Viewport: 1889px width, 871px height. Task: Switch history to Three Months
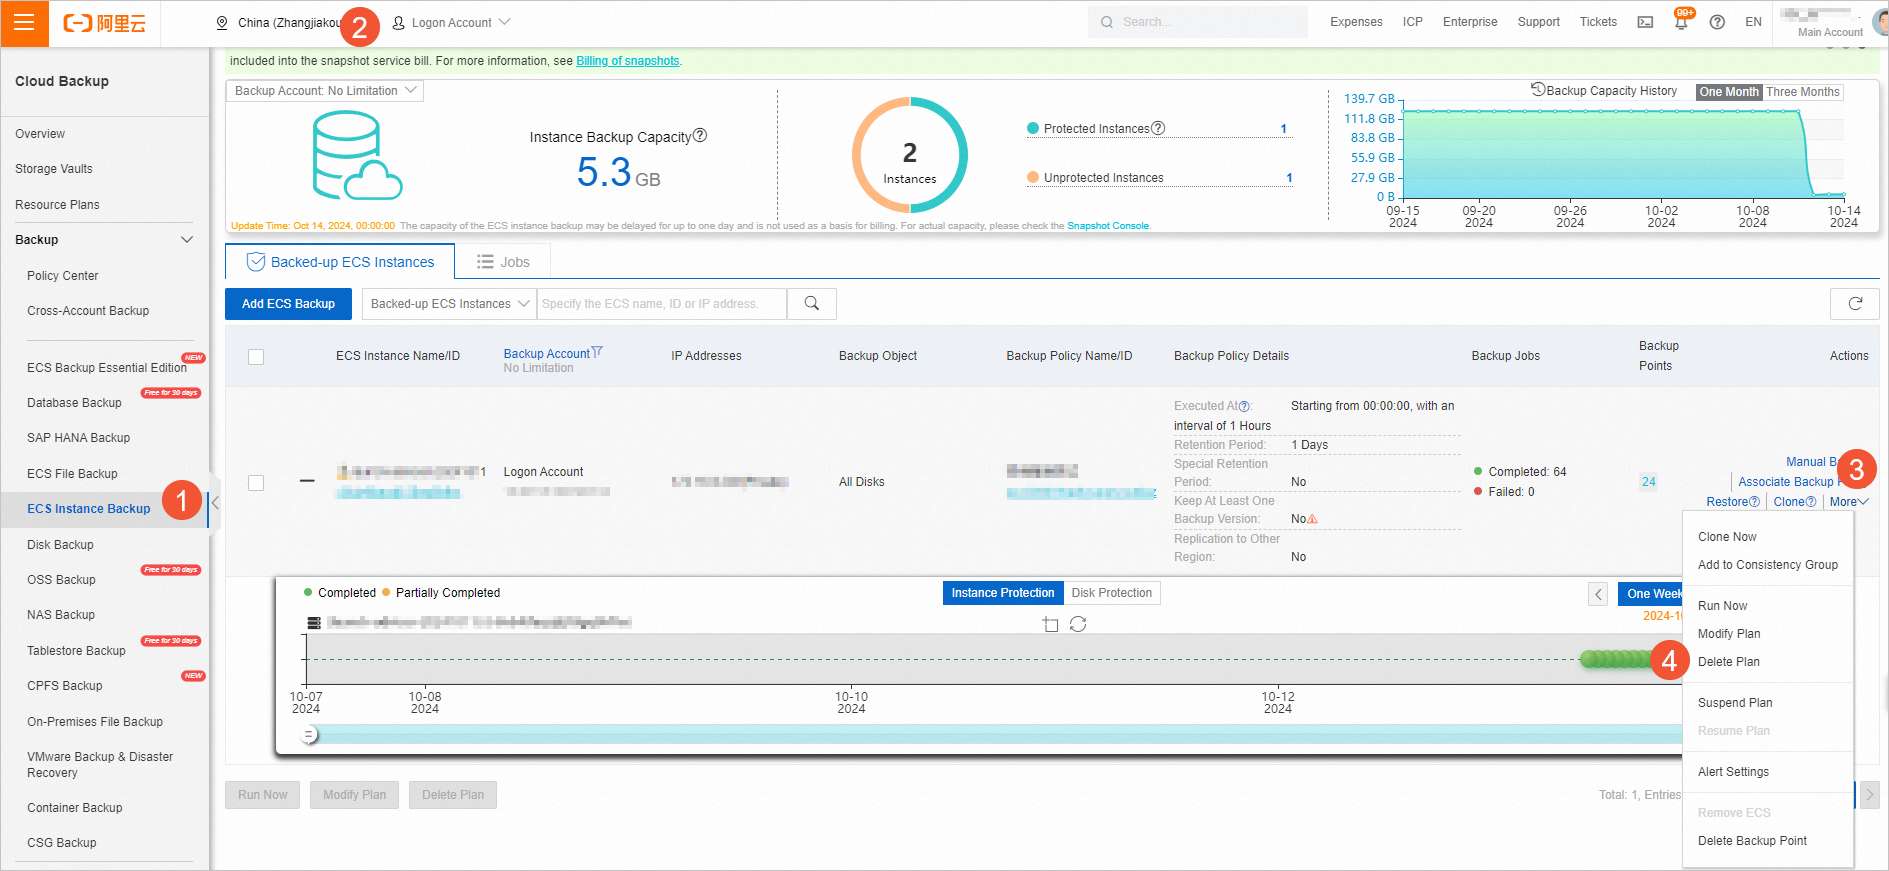tap(1802, 92)
